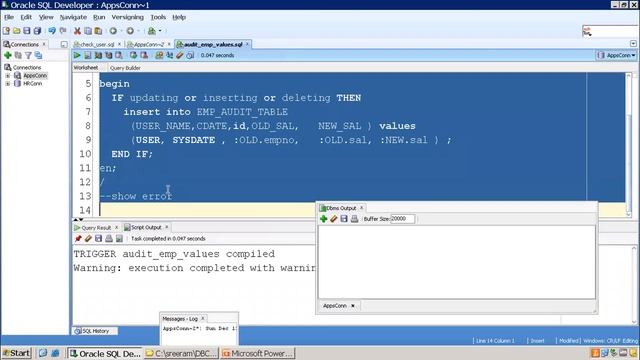Open C:\sreeram folder window from taskbar
This screenshot has height=360, width=640.
click(x=182, y=353)
